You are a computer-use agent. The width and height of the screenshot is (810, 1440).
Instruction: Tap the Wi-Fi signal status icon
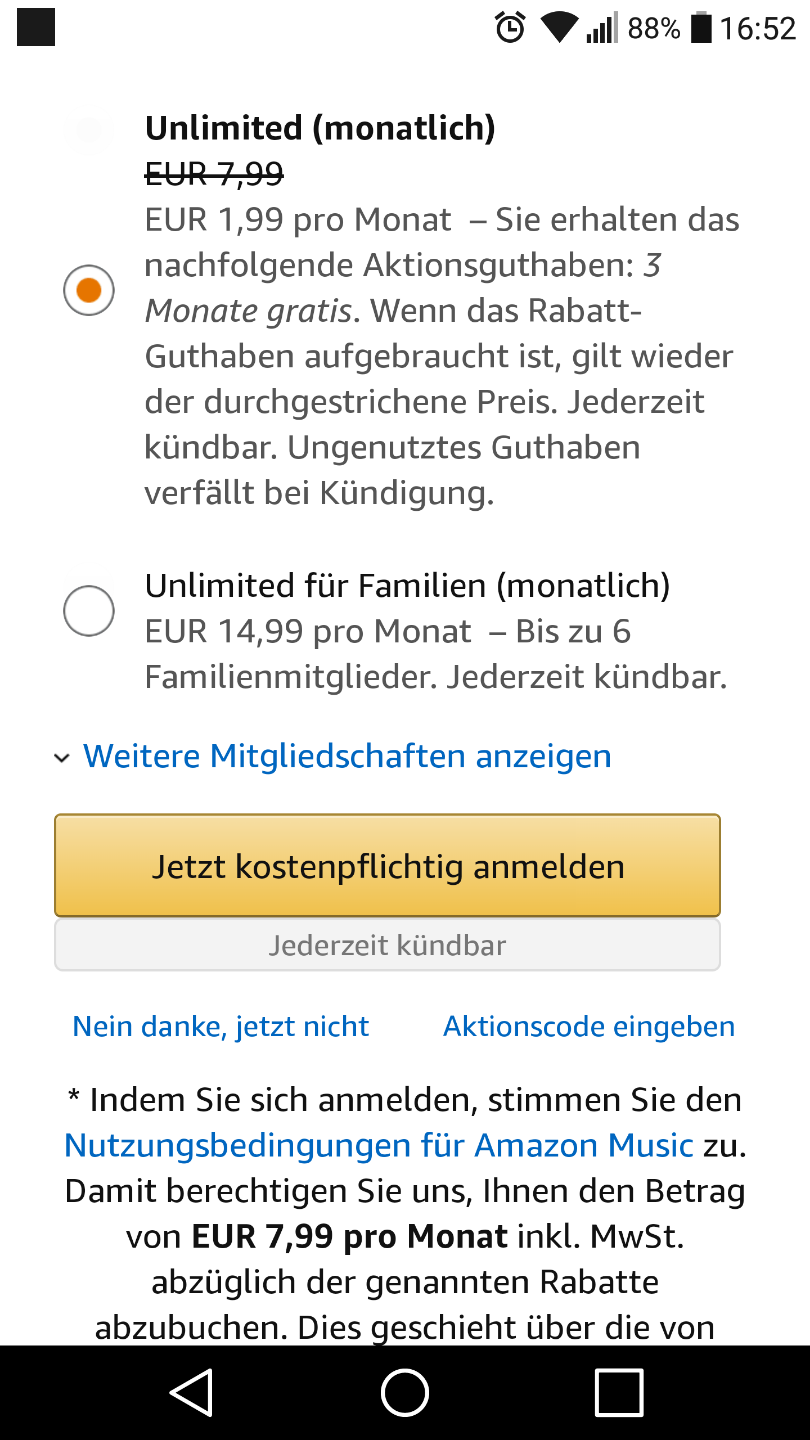[560, 28]
